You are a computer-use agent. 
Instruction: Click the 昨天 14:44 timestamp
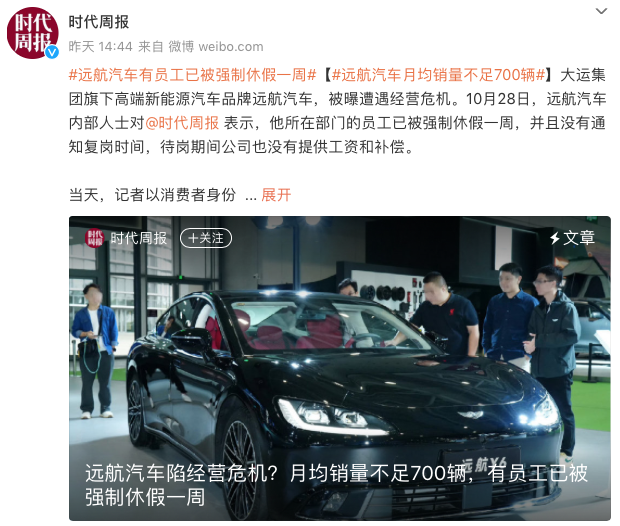pyautogui.click(x=100, y=47)
